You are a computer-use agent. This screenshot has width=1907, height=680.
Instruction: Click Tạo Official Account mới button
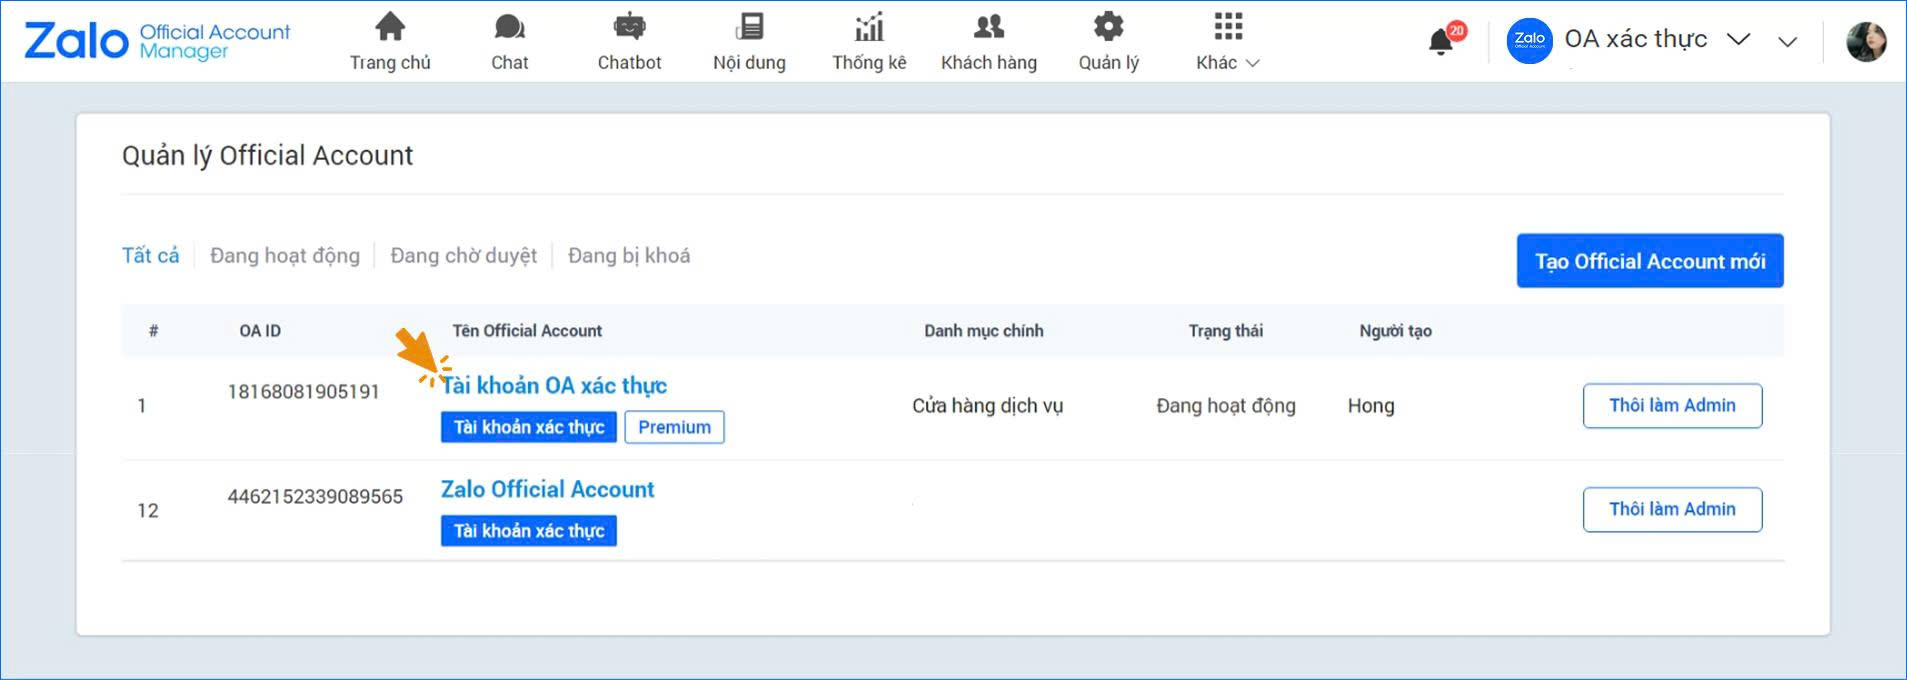[1649, 261]
